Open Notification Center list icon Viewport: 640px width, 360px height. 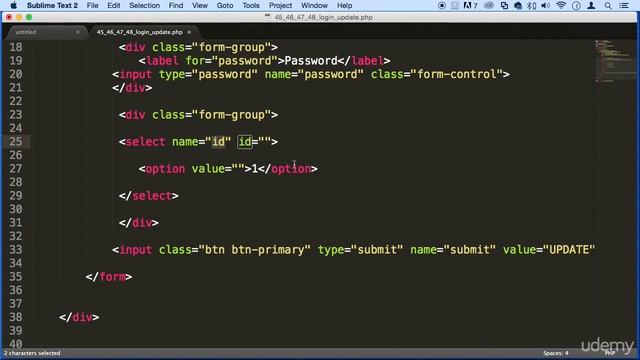click(x=624, y=6)
